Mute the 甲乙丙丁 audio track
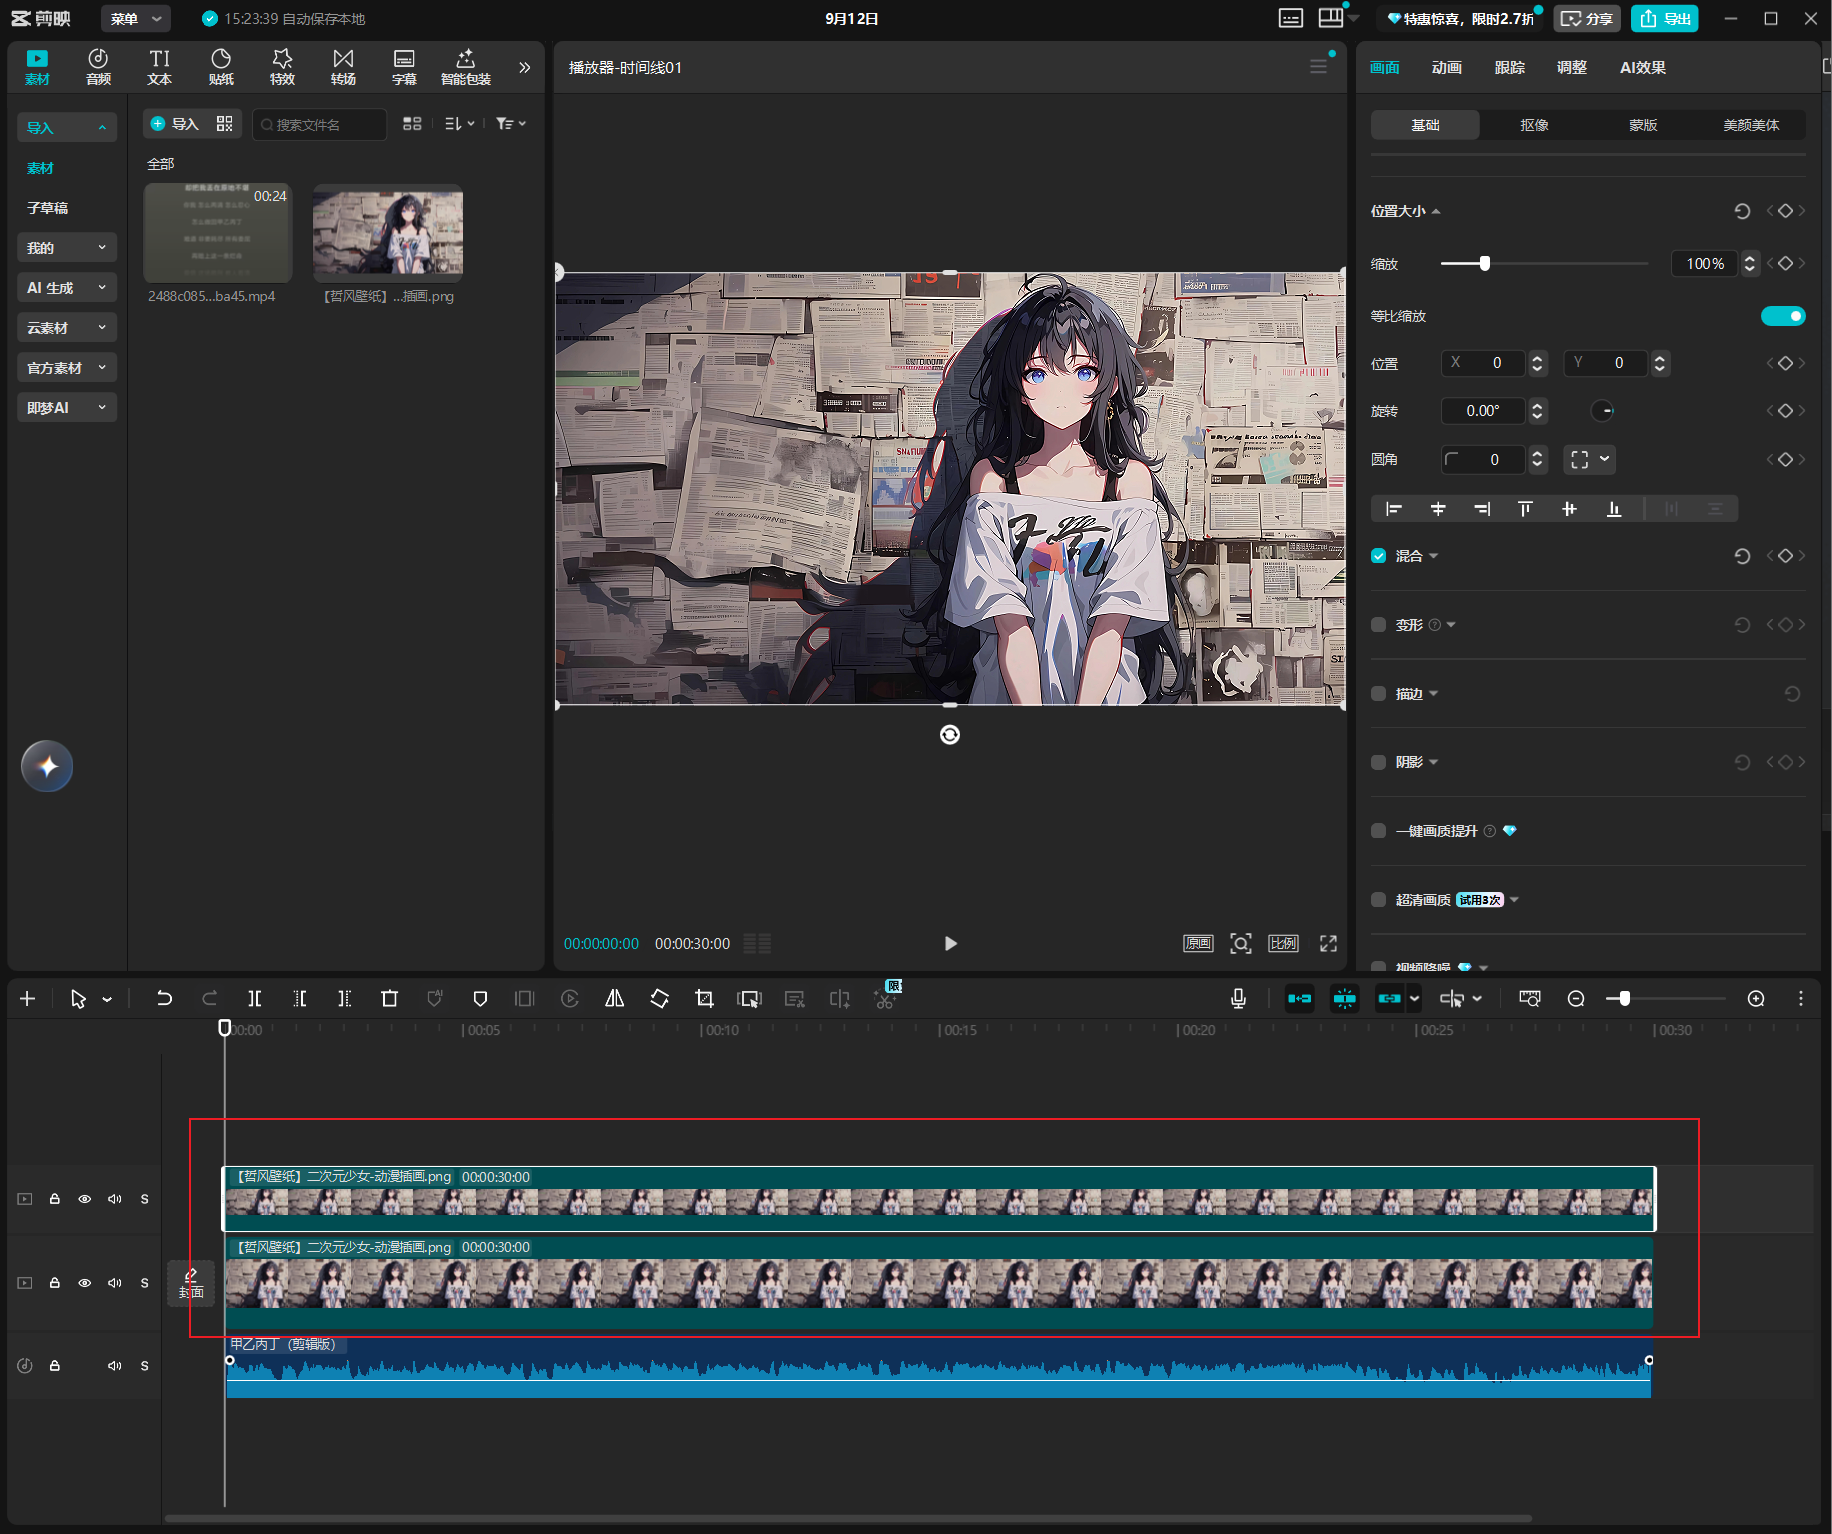 [x=115, y=1366]
